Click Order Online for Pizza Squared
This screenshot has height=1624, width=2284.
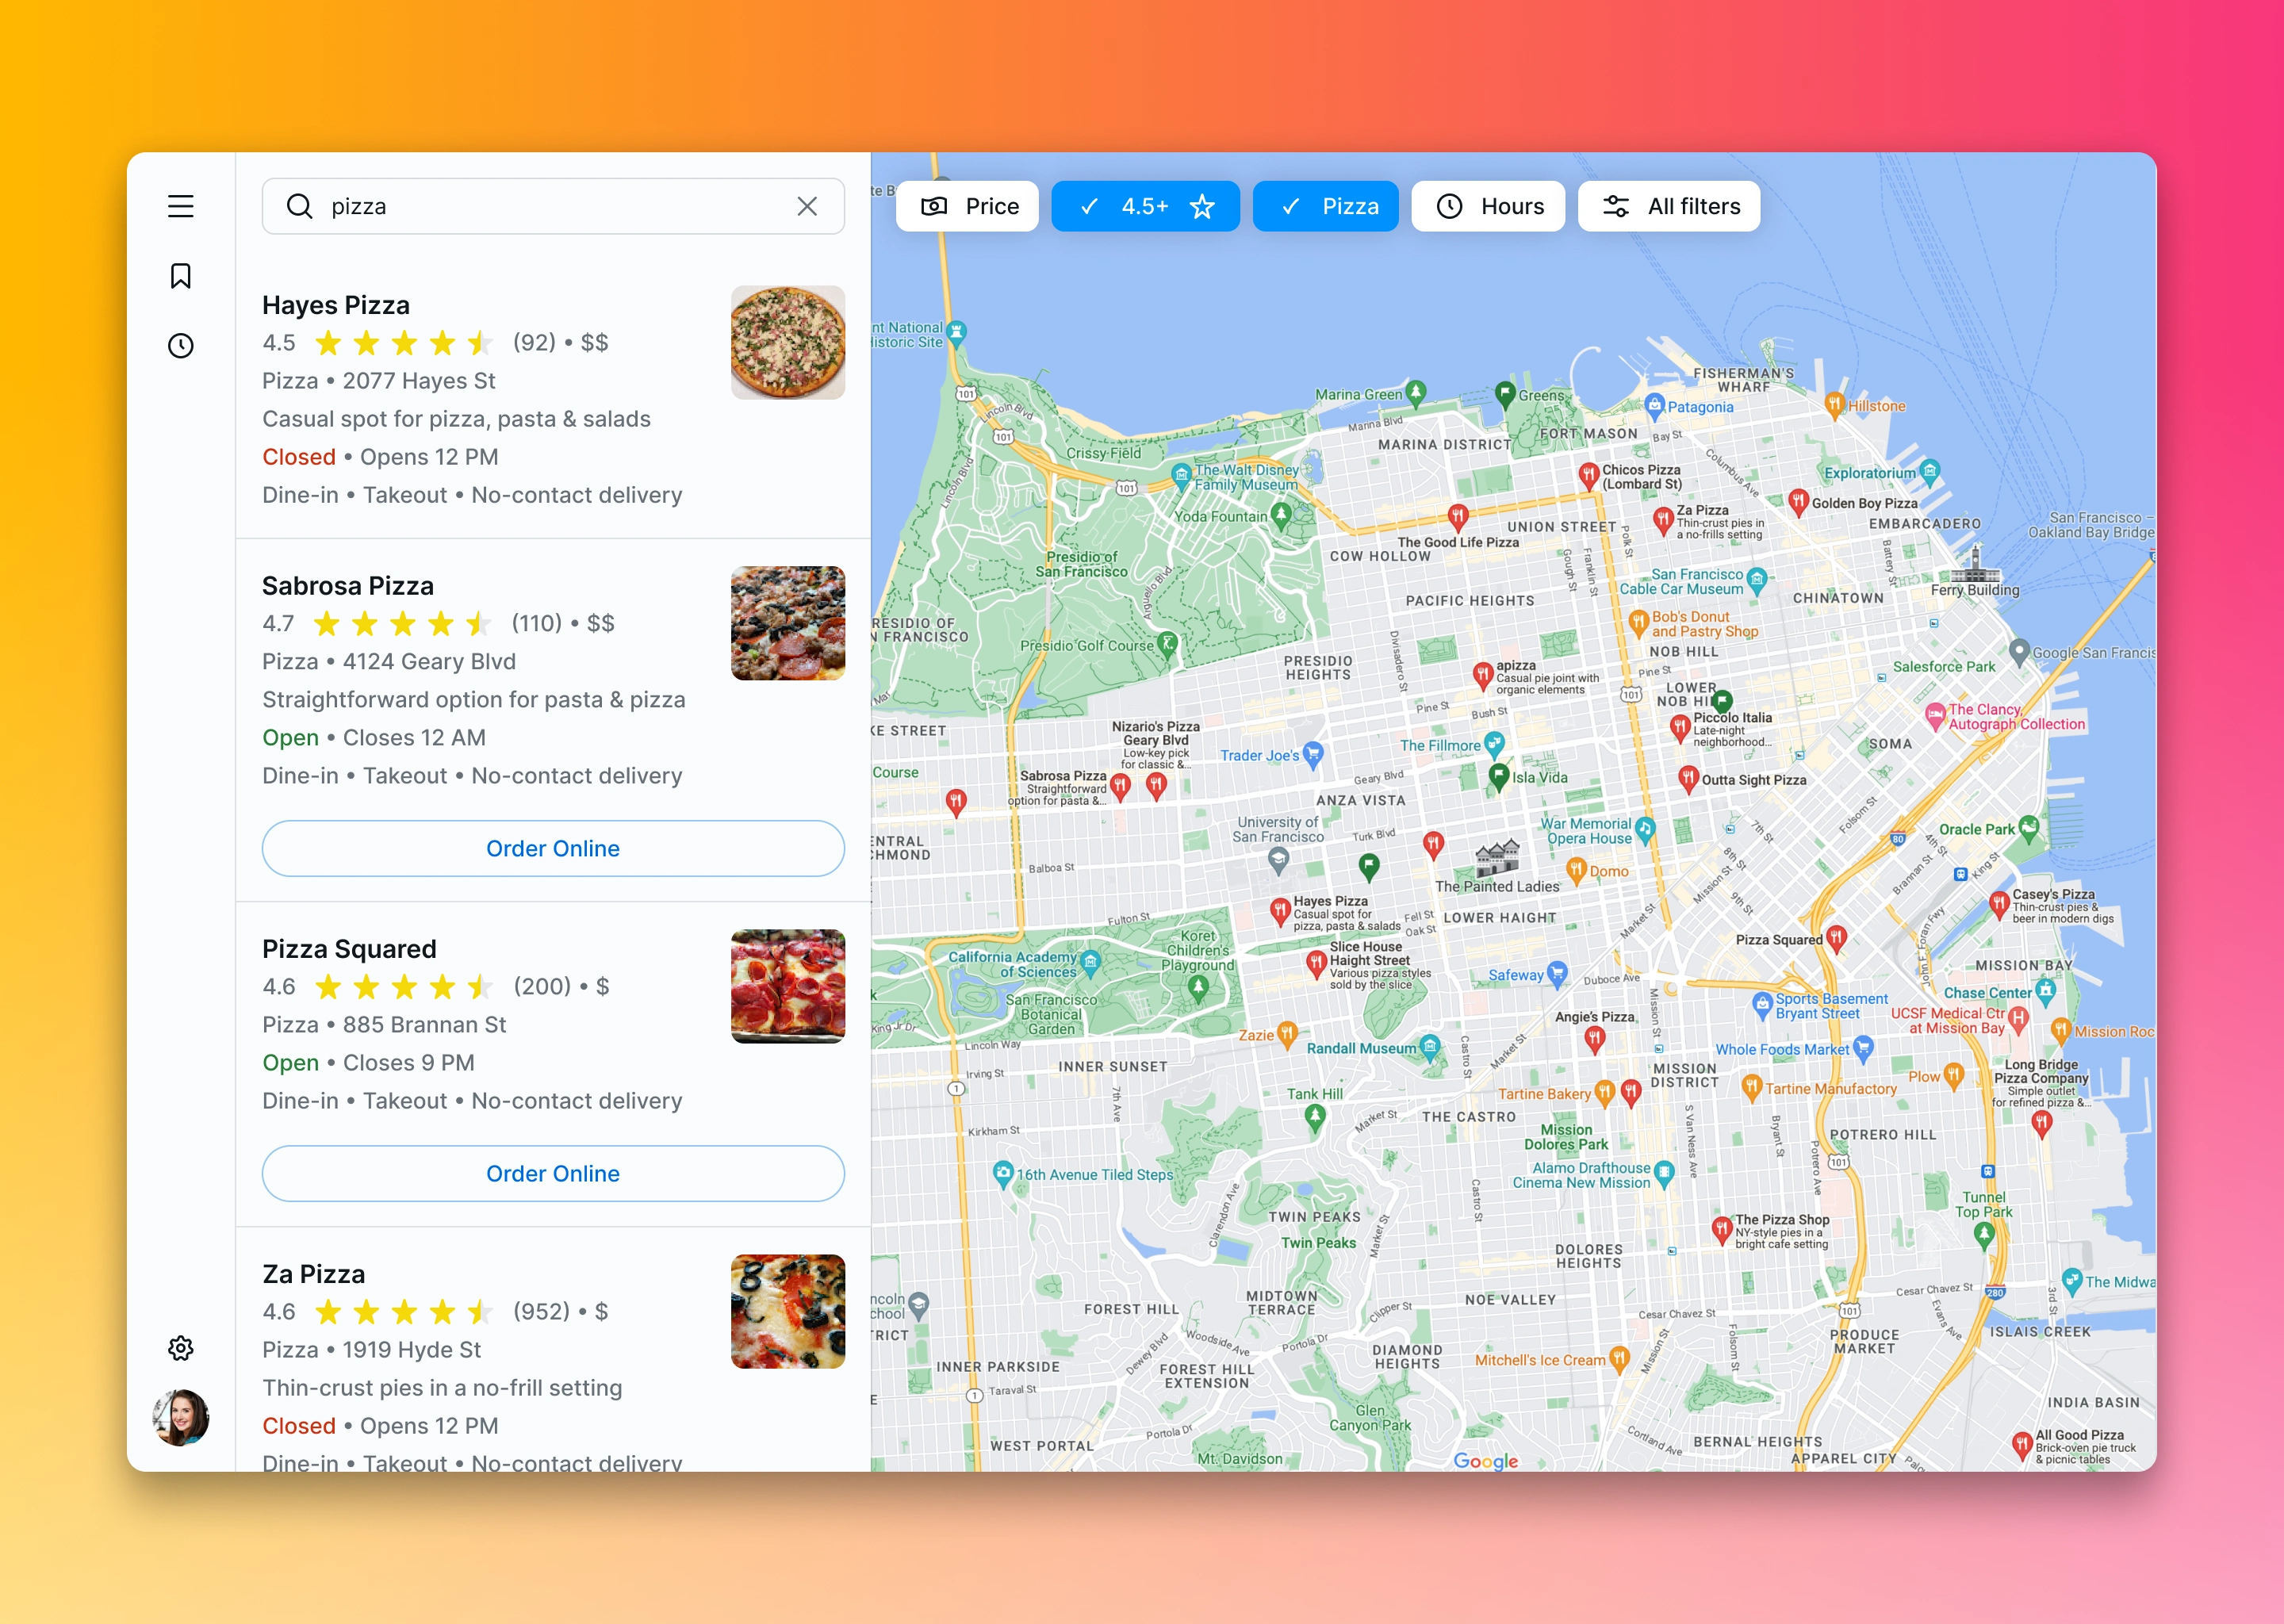[x=553, y=1173]
